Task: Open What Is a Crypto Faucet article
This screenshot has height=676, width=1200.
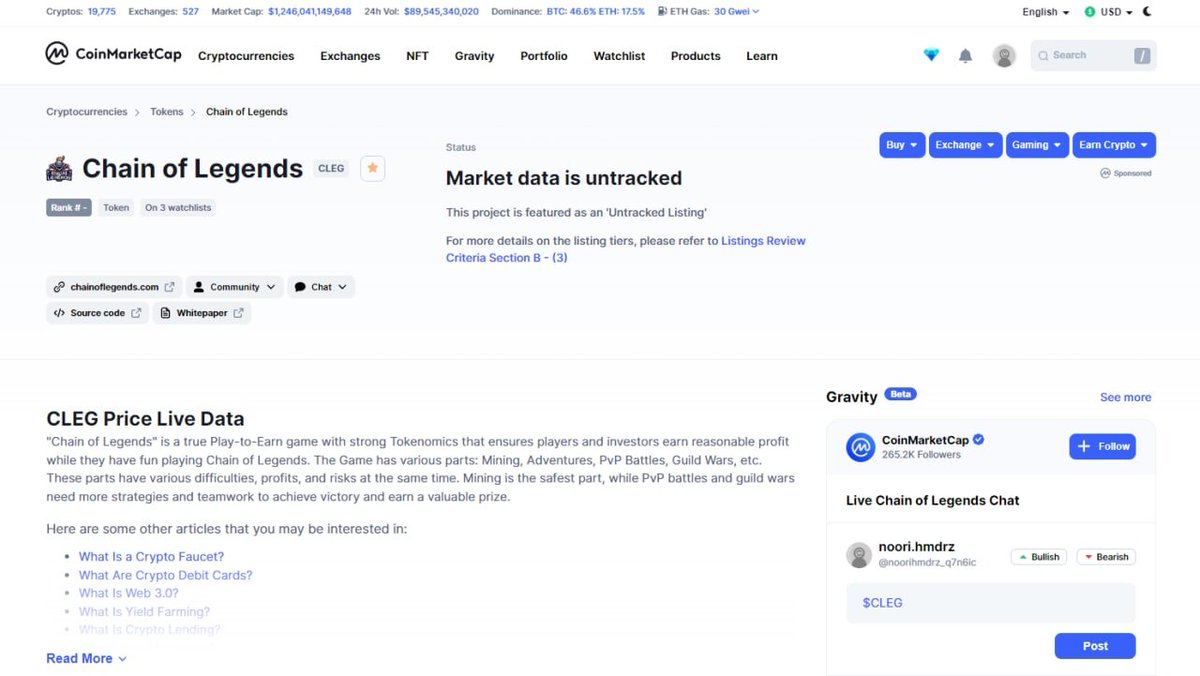Action: [x=151, y=557]
